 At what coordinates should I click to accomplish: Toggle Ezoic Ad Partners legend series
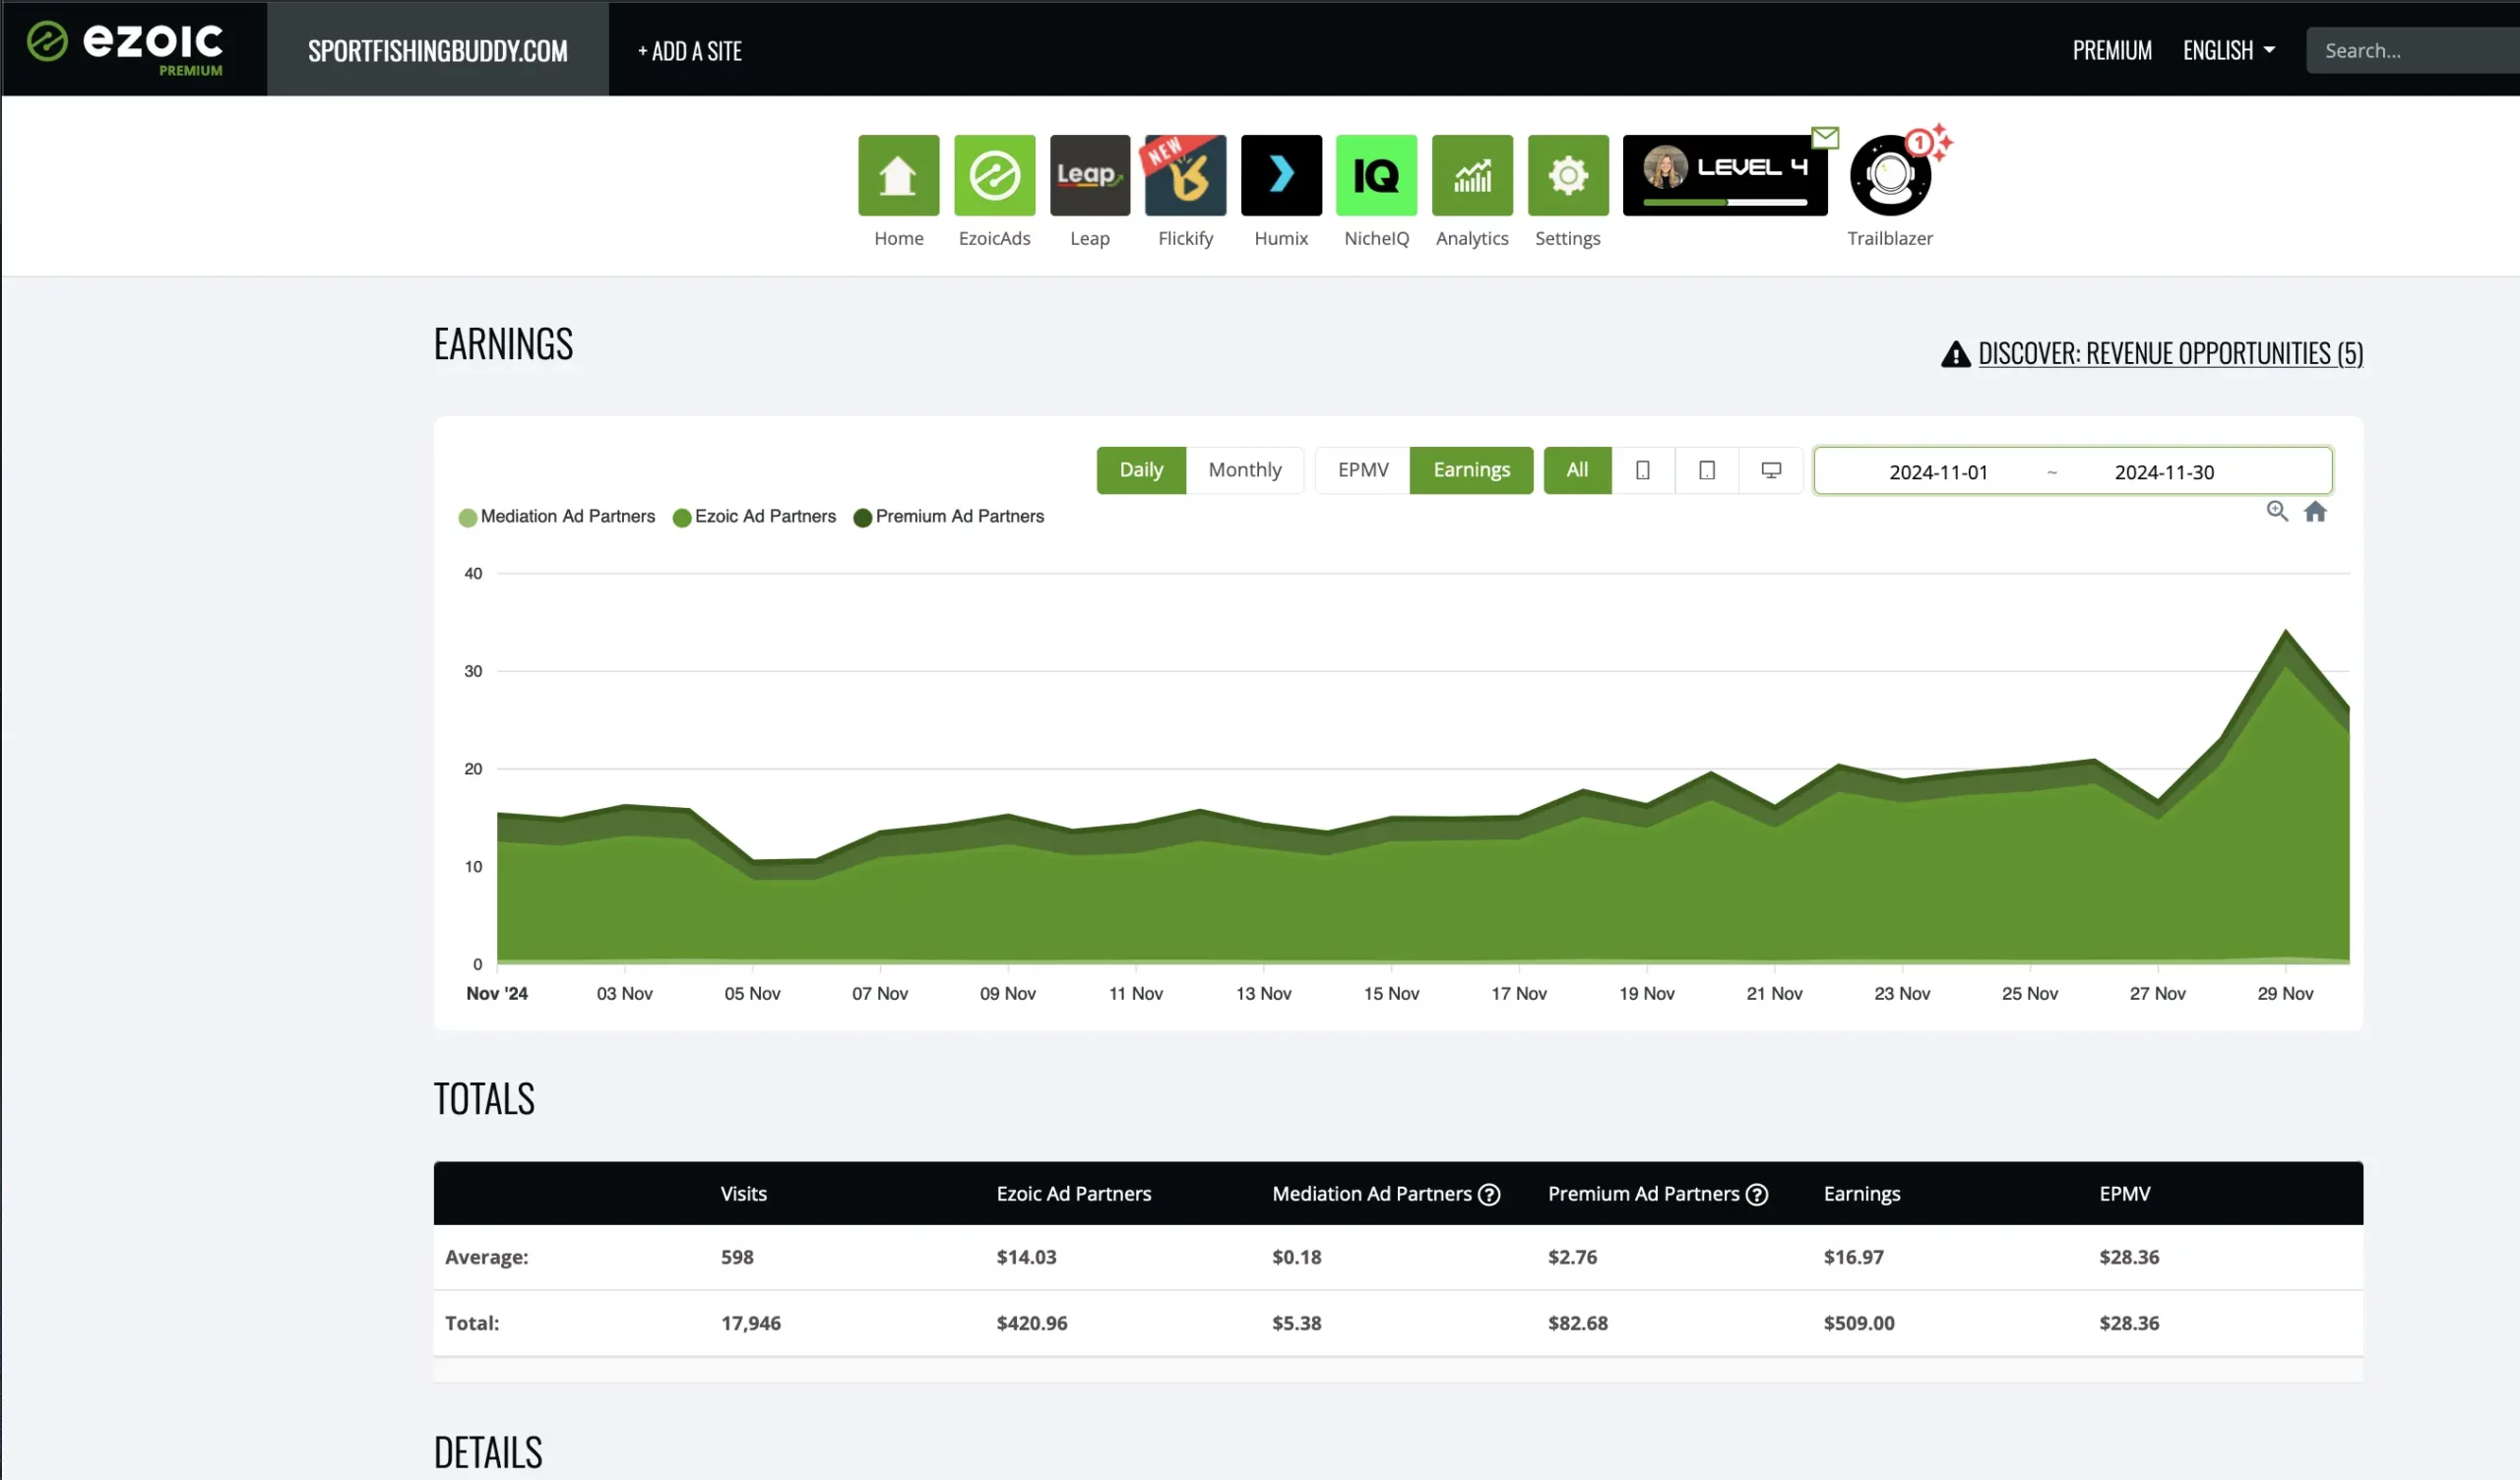click(x=754, y=516)
